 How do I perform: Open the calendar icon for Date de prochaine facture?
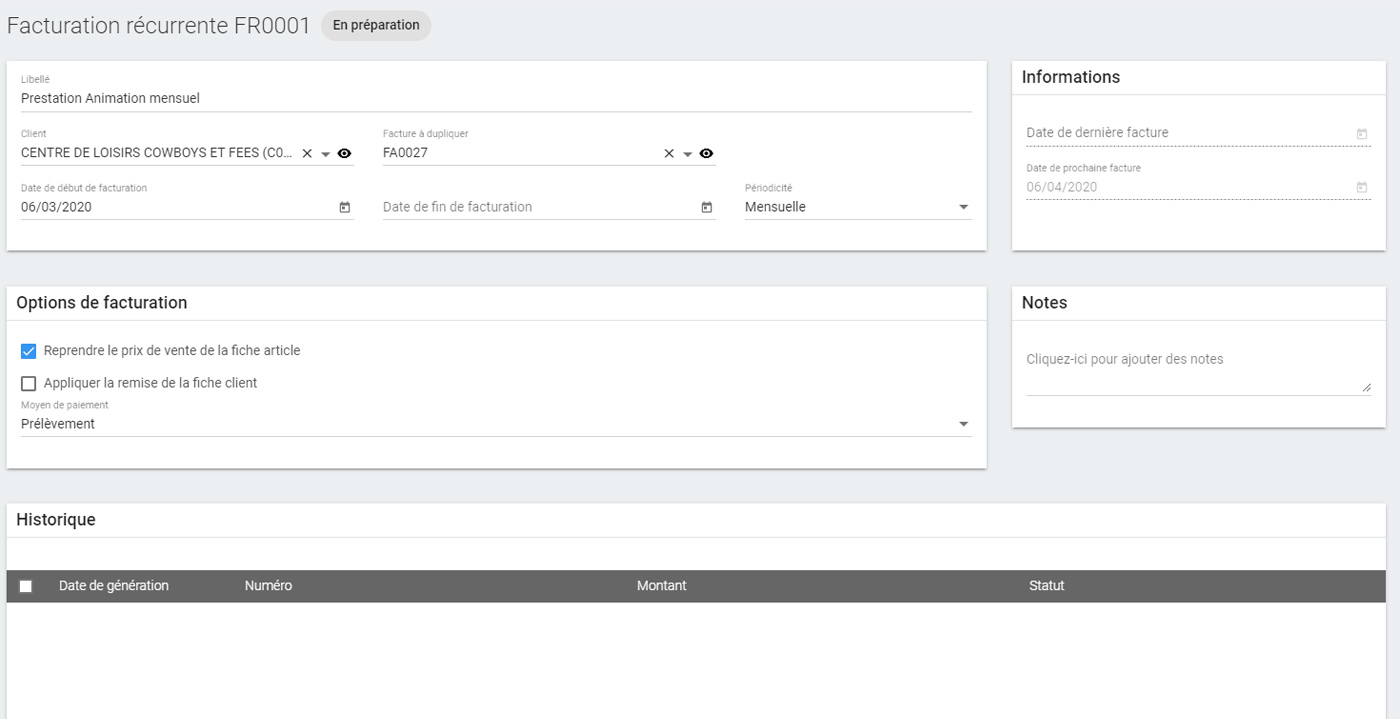tap(1362, 186)
